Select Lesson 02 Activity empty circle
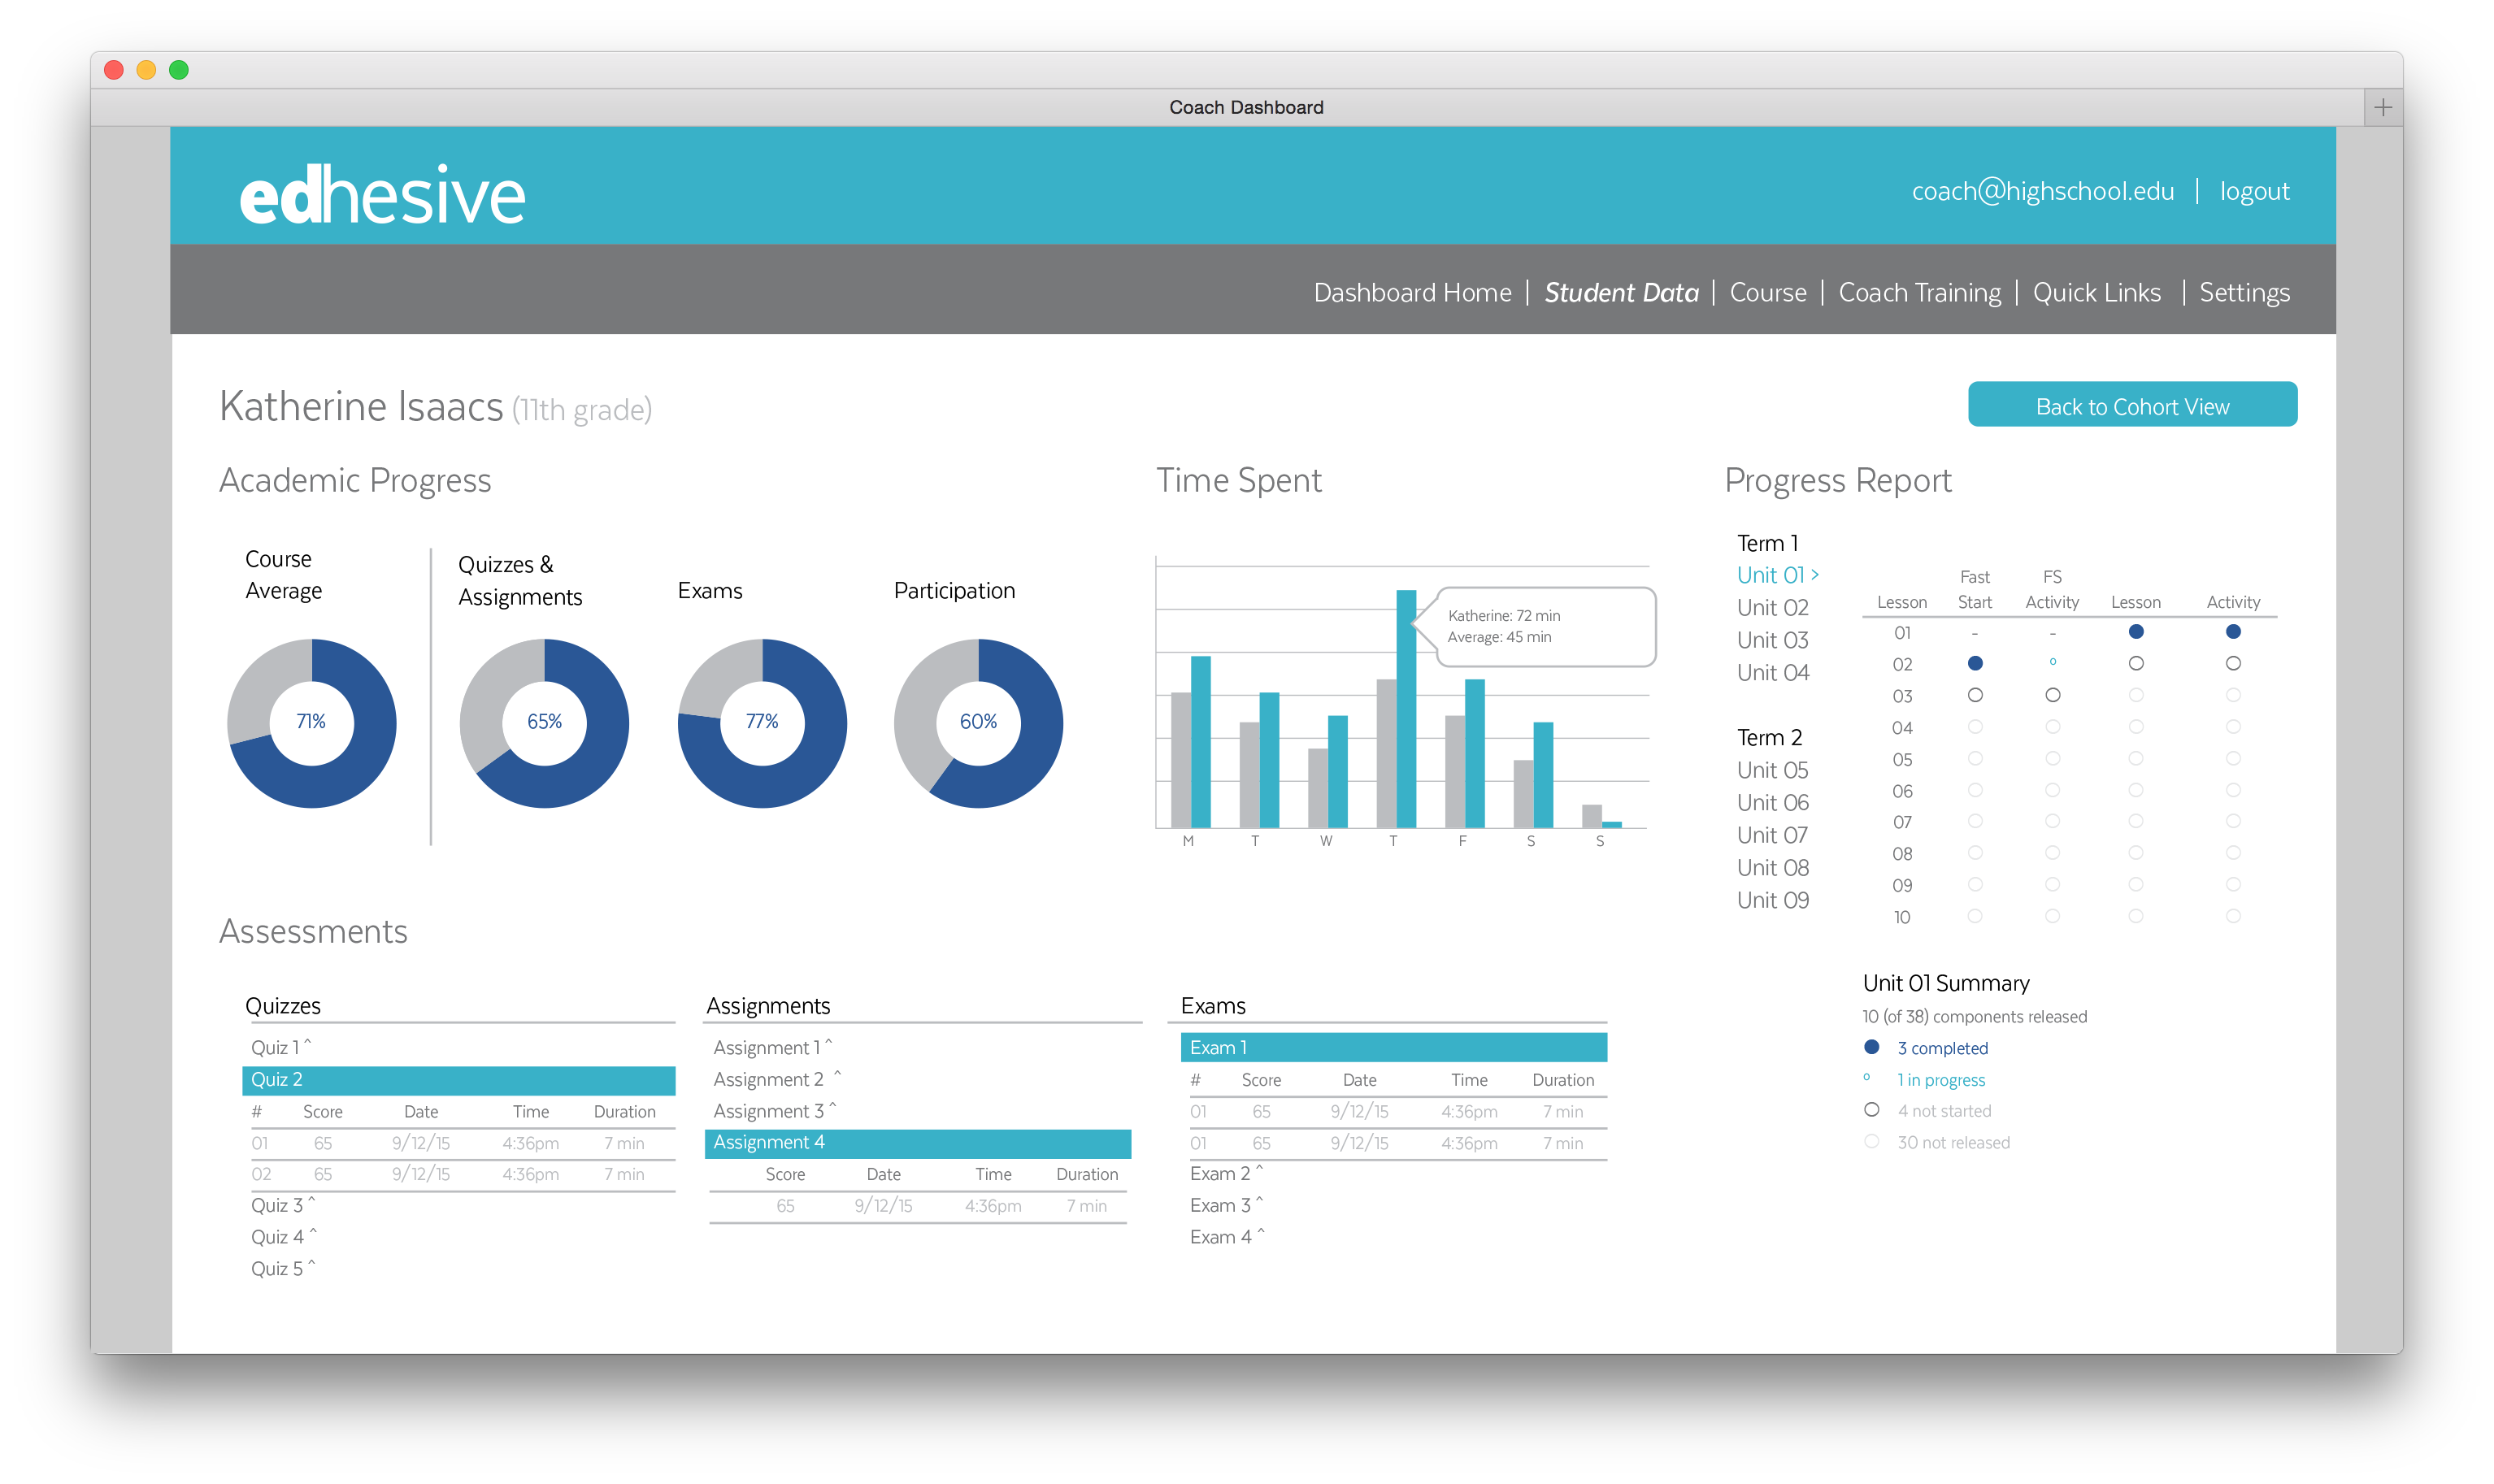Image resolution: width=2494 pixels, height=1484 pixels. pyautogui.click(x=2232, y=663)
